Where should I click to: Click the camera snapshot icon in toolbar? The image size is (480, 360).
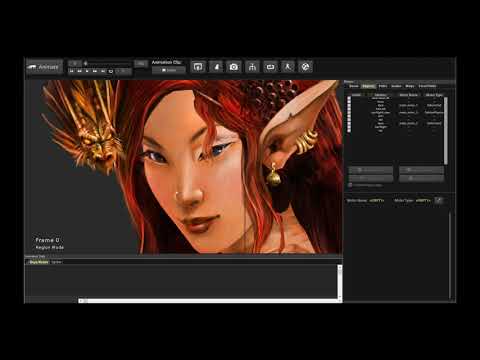[234, 67]
